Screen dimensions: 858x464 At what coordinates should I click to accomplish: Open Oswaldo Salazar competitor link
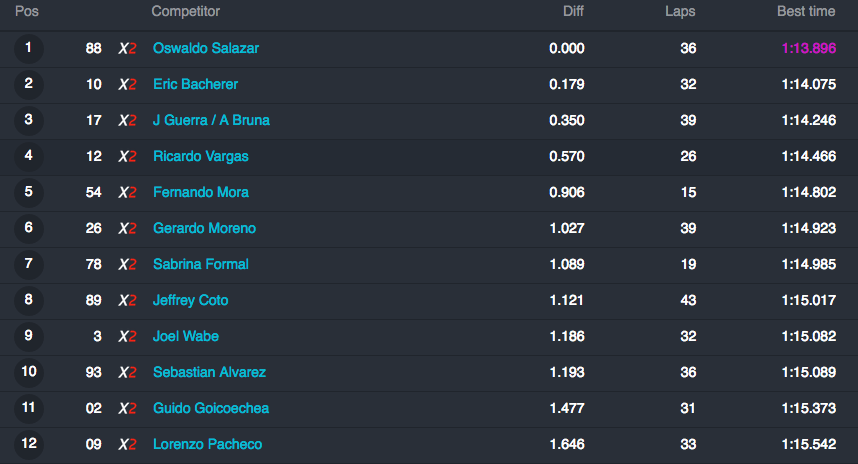pos(206,48)
